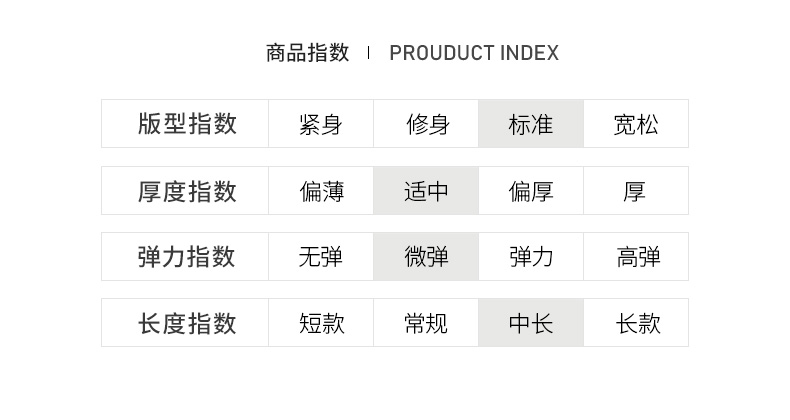Choose the 弹力 elasticity option
The width and height of the screenshot is (790, 420).
531,257
